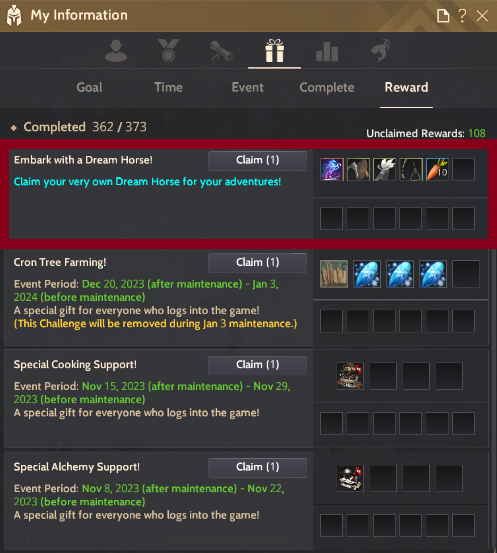Viewport: 497px width, 553px height.
Task: Click the carrot reward icon
Action: [437, 170]
